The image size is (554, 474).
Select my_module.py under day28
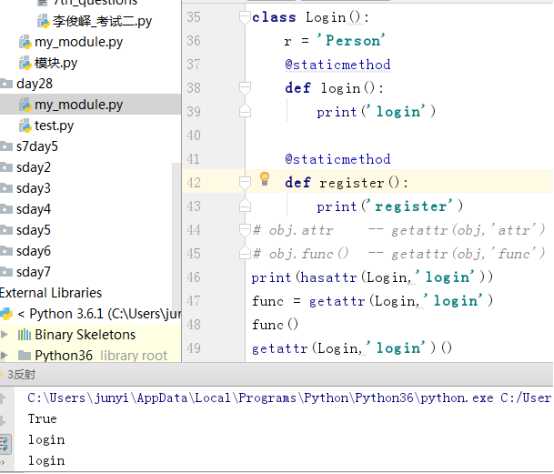click(x=78, y=105)
